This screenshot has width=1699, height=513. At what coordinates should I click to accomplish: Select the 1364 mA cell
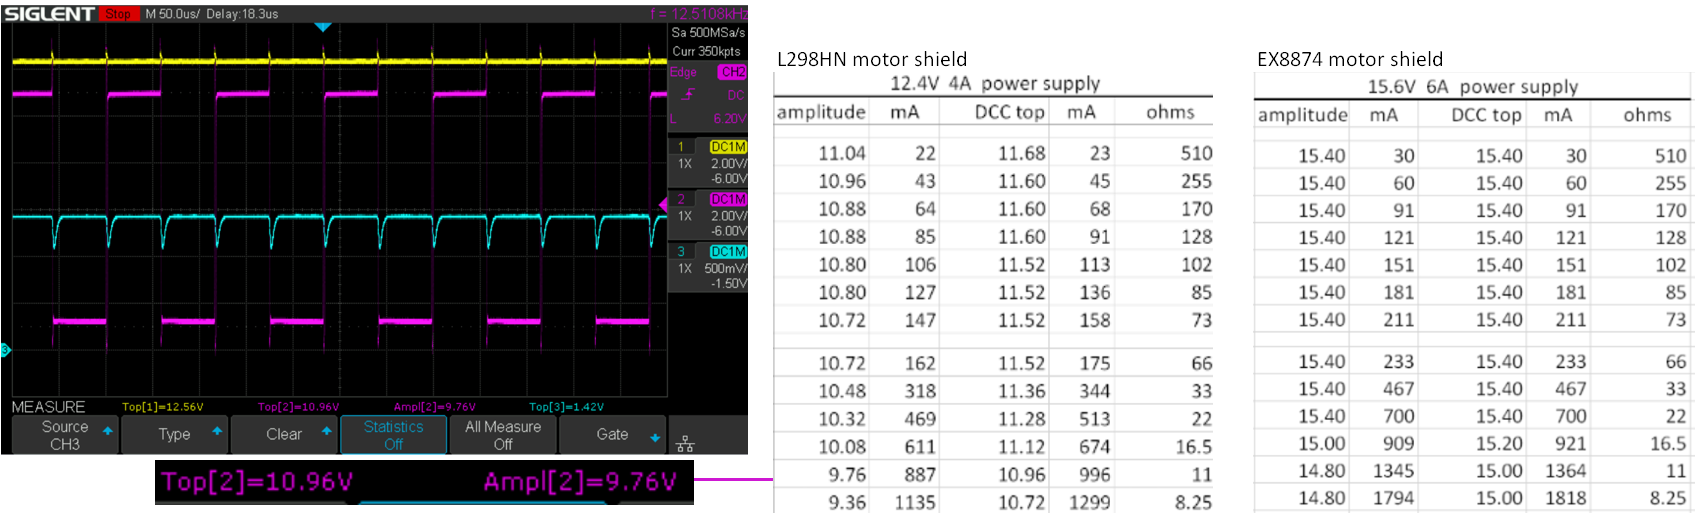coord(1566,471)
